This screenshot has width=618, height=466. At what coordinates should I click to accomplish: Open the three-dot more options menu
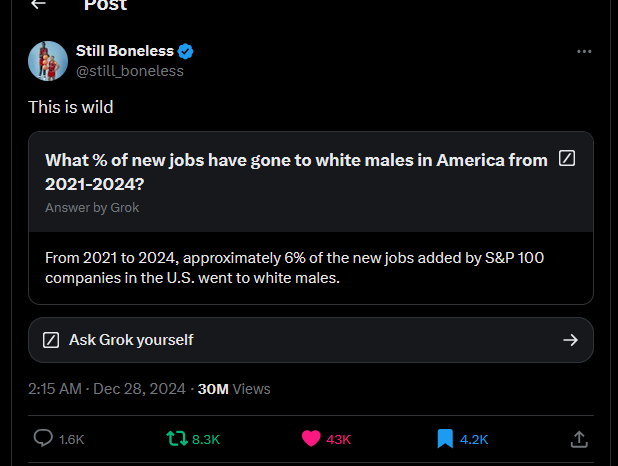click(584, 51)
